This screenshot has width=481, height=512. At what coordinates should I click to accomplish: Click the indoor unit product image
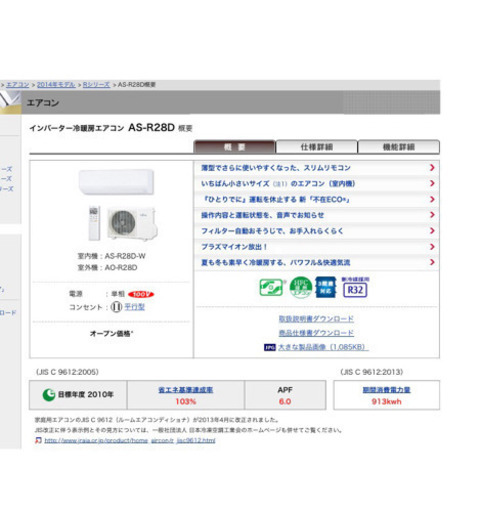(116, 182)
